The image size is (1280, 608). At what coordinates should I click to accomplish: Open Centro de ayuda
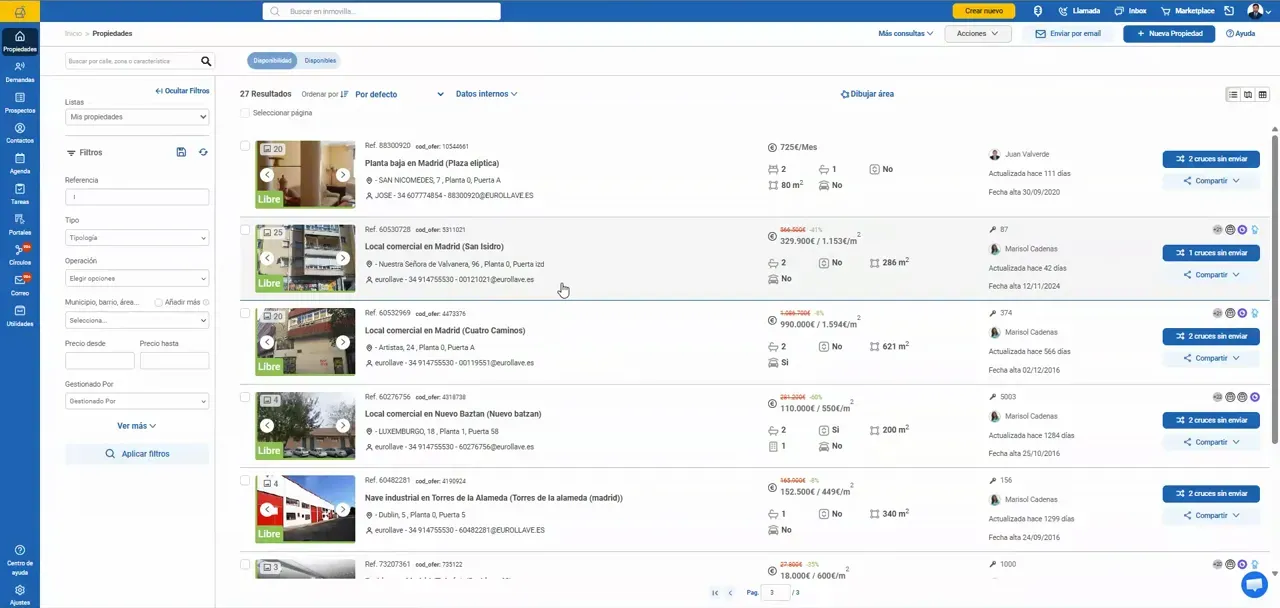(20, 559)
